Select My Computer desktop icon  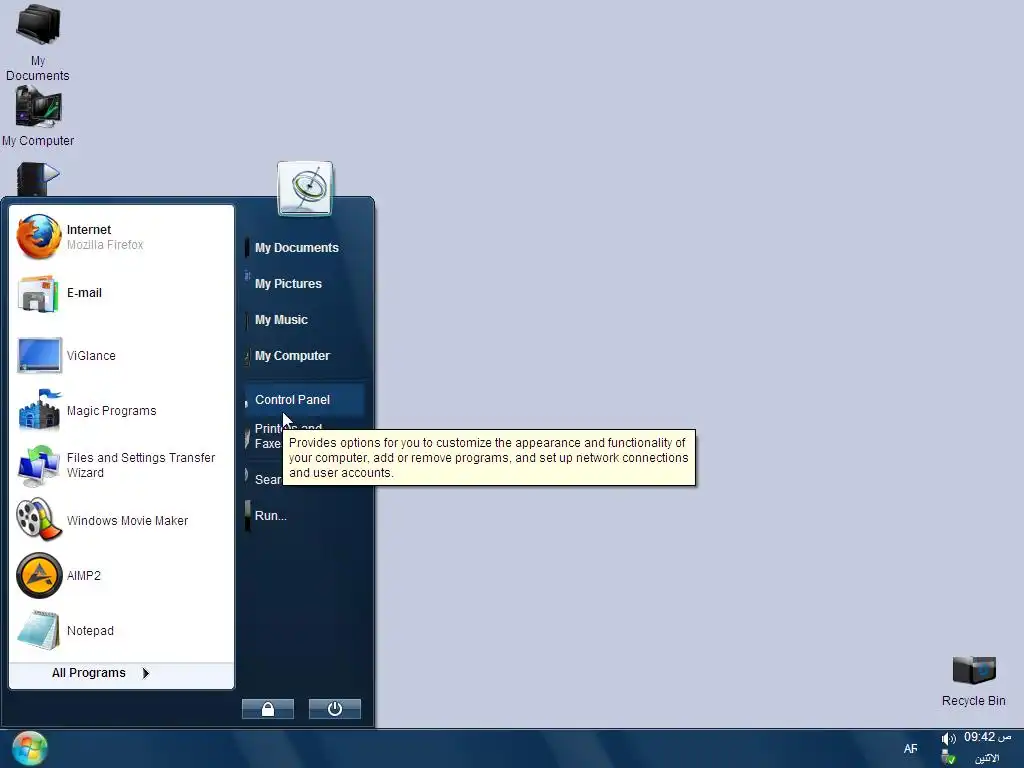38,108
